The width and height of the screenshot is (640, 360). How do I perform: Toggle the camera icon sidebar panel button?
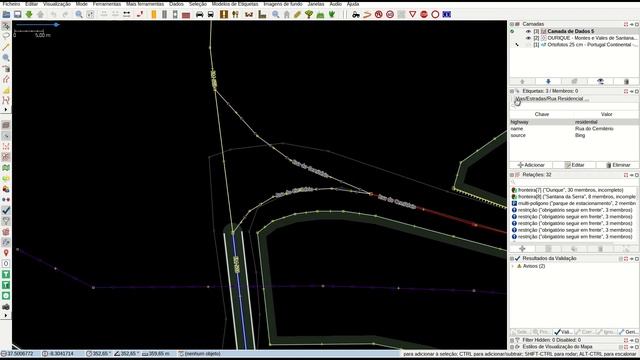(6, 307)
